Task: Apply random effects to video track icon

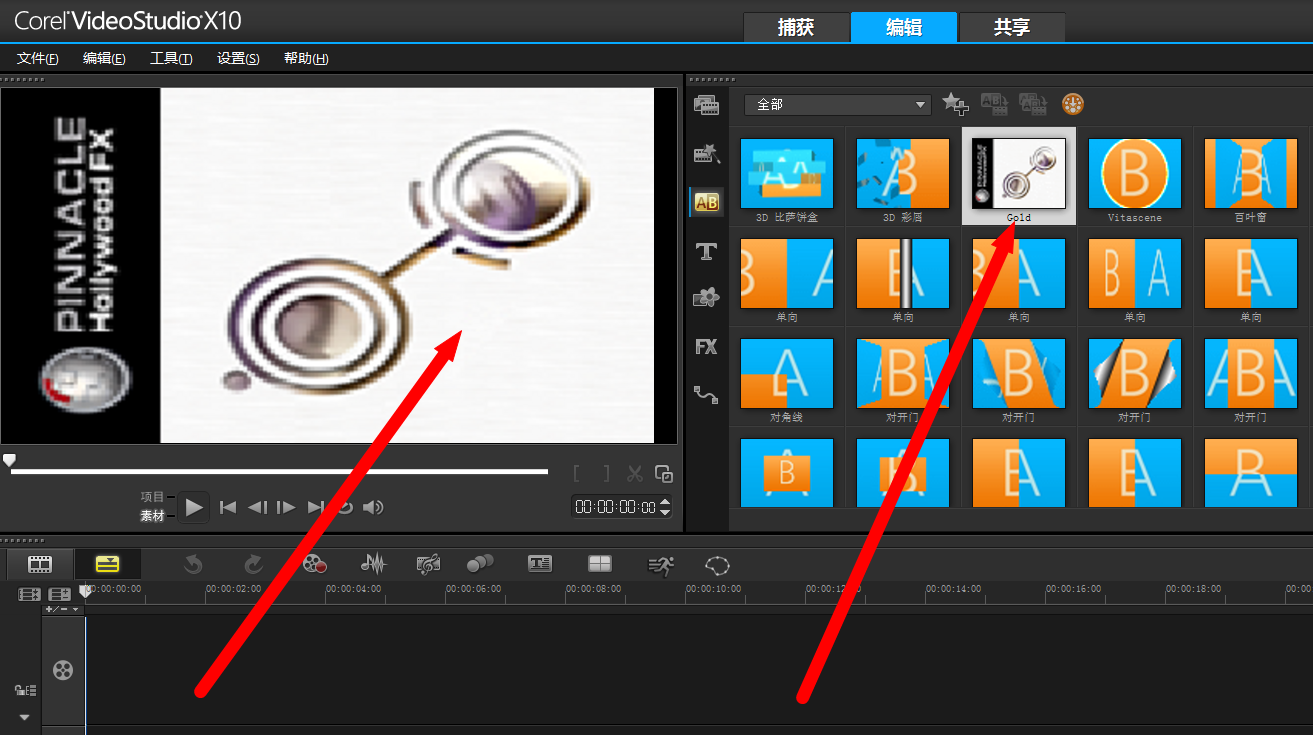Action: (1033, 103)
